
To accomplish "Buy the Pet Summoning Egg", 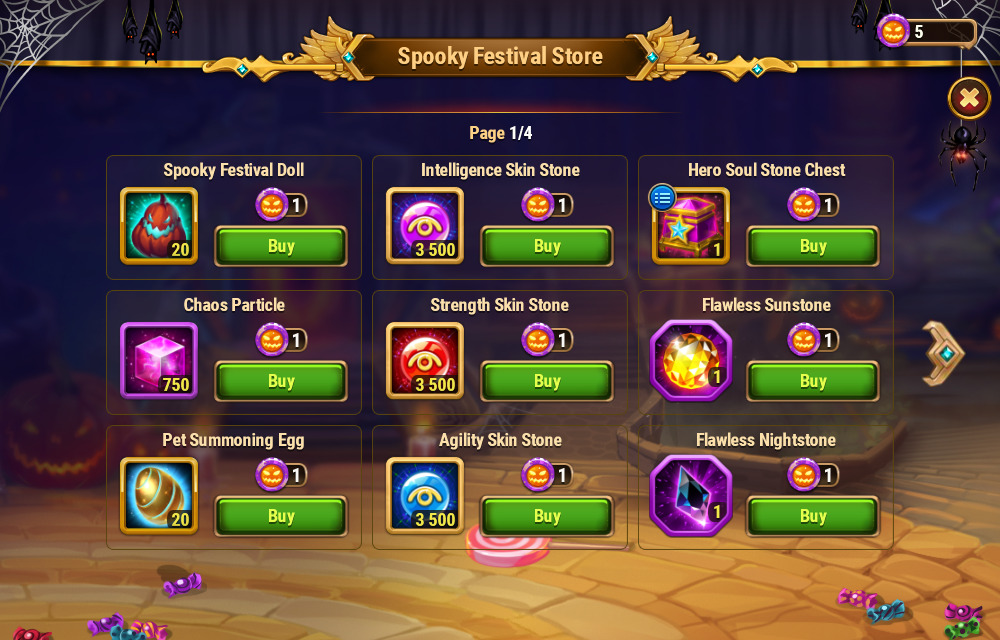I will tap(281, 516).
